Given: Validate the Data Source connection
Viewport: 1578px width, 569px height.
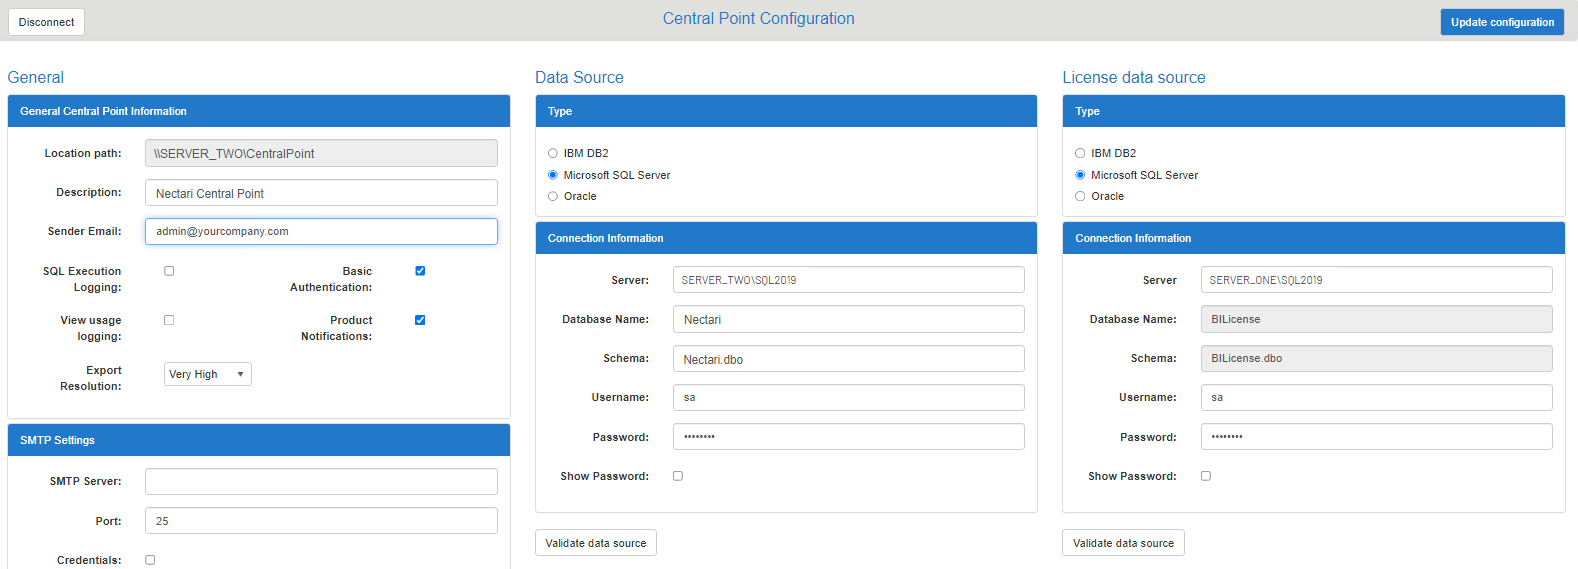Looking at the screenshot, I should (596, 543).
